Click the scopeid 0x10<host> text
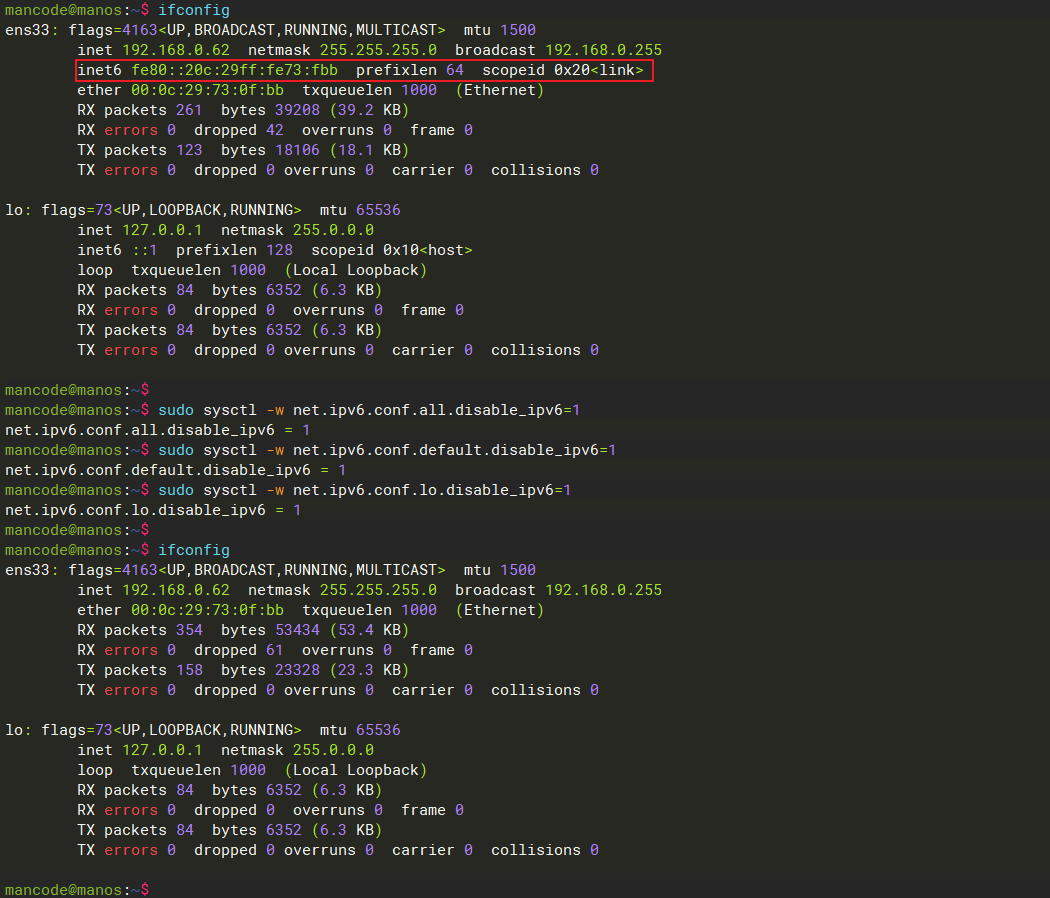Viewport: 1050px width, 898px height. [391, 250]
